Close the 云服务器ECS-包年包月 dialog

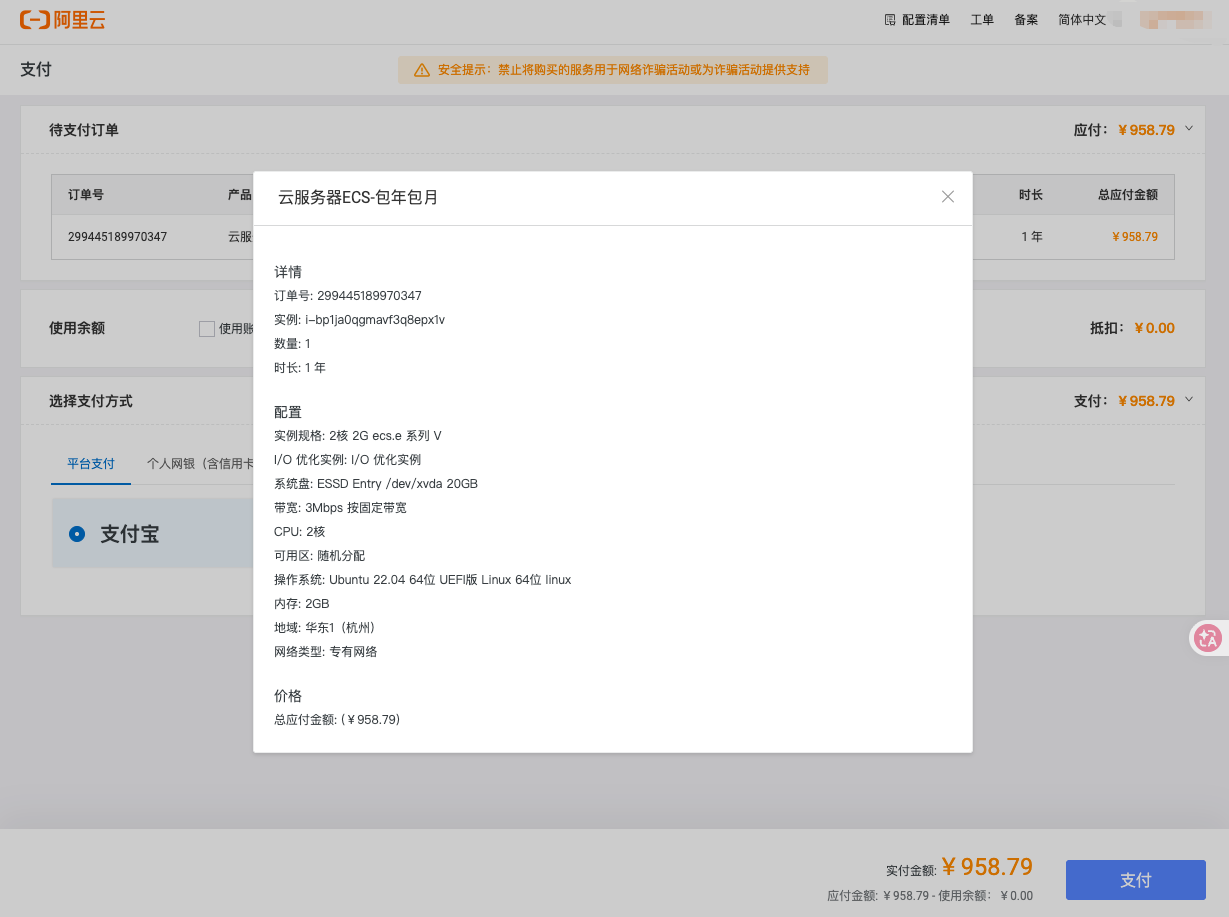948,197
